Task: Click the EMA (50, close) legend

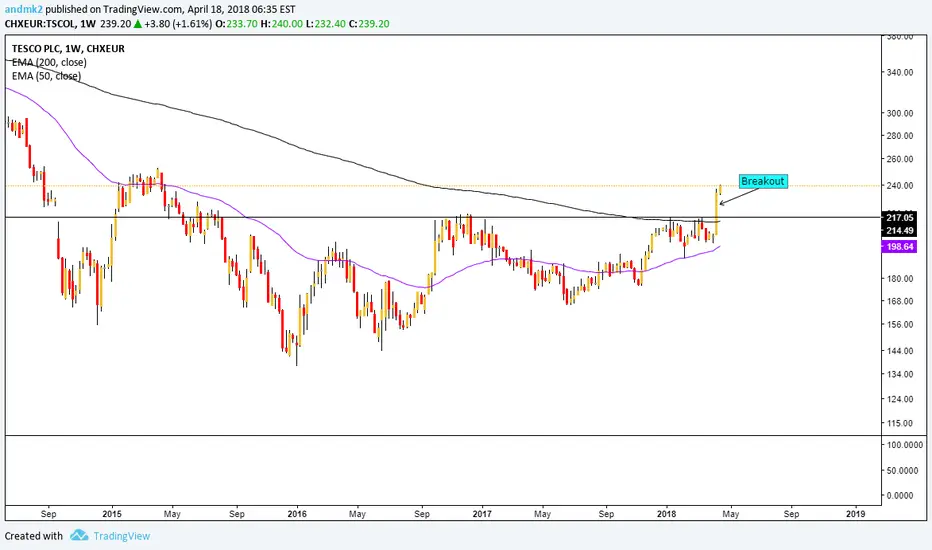Action: [x=46, y=76]
